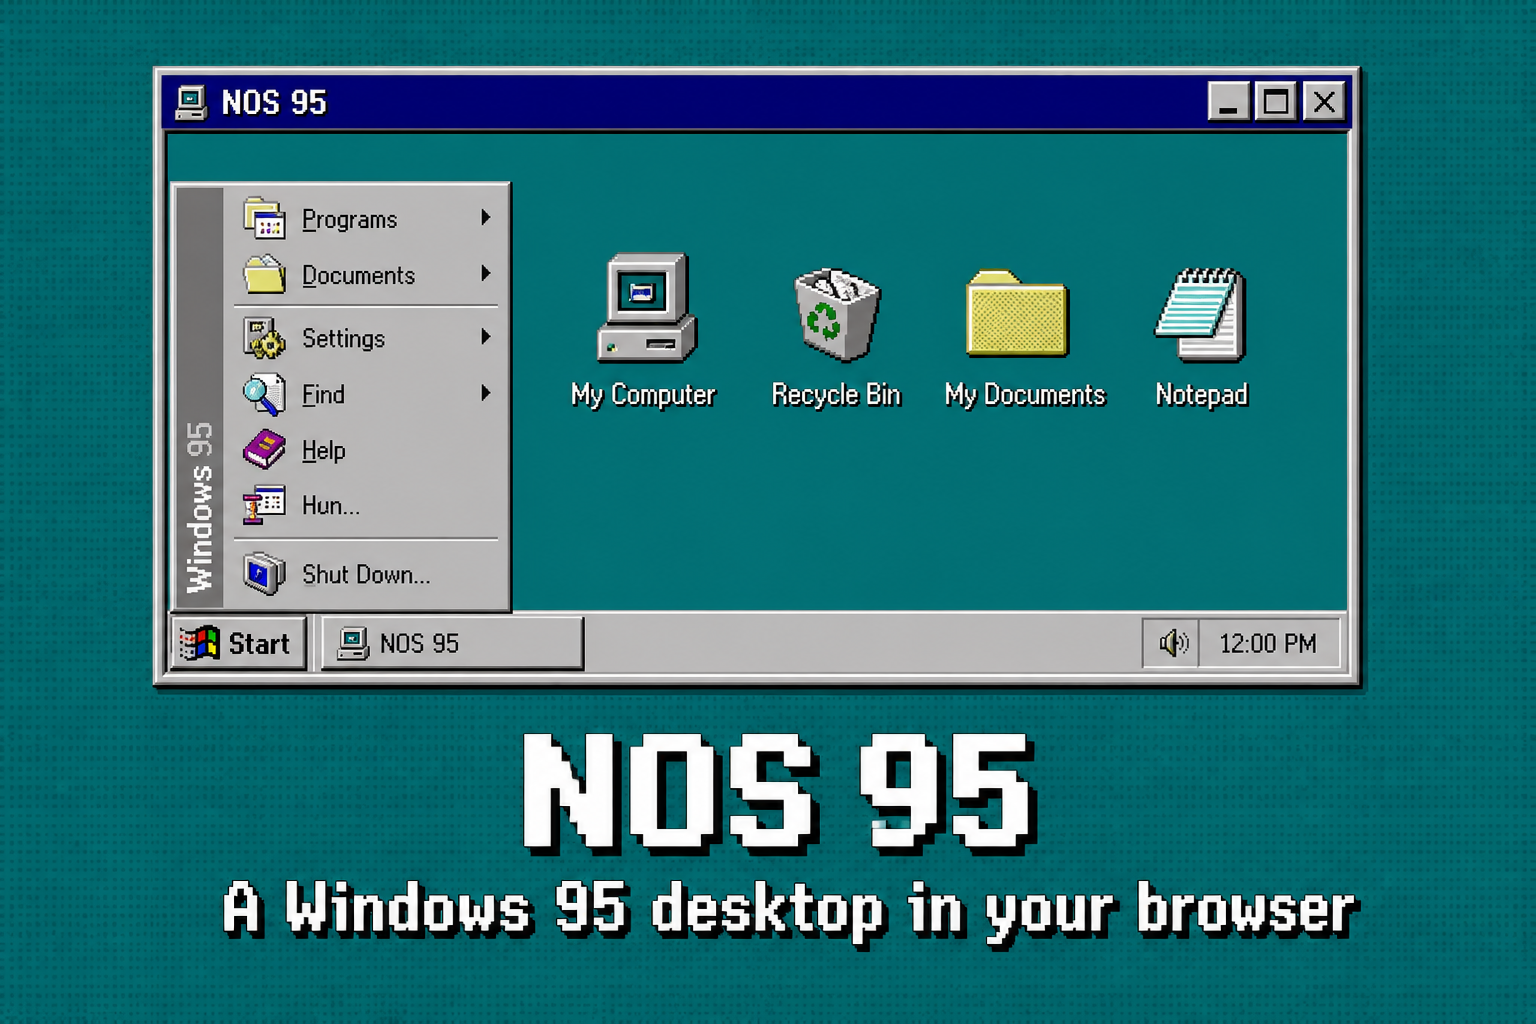
Task: Expand the Programs submenu arrow
Action: click(x=485, y=217)
